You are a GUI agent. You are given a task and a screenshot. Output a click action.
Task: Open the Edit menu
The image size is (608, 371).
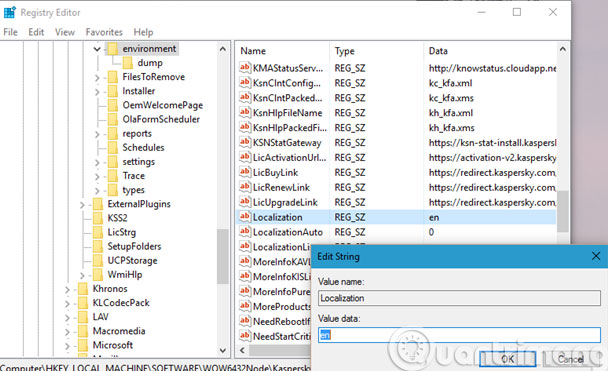[x=36, y=32]
